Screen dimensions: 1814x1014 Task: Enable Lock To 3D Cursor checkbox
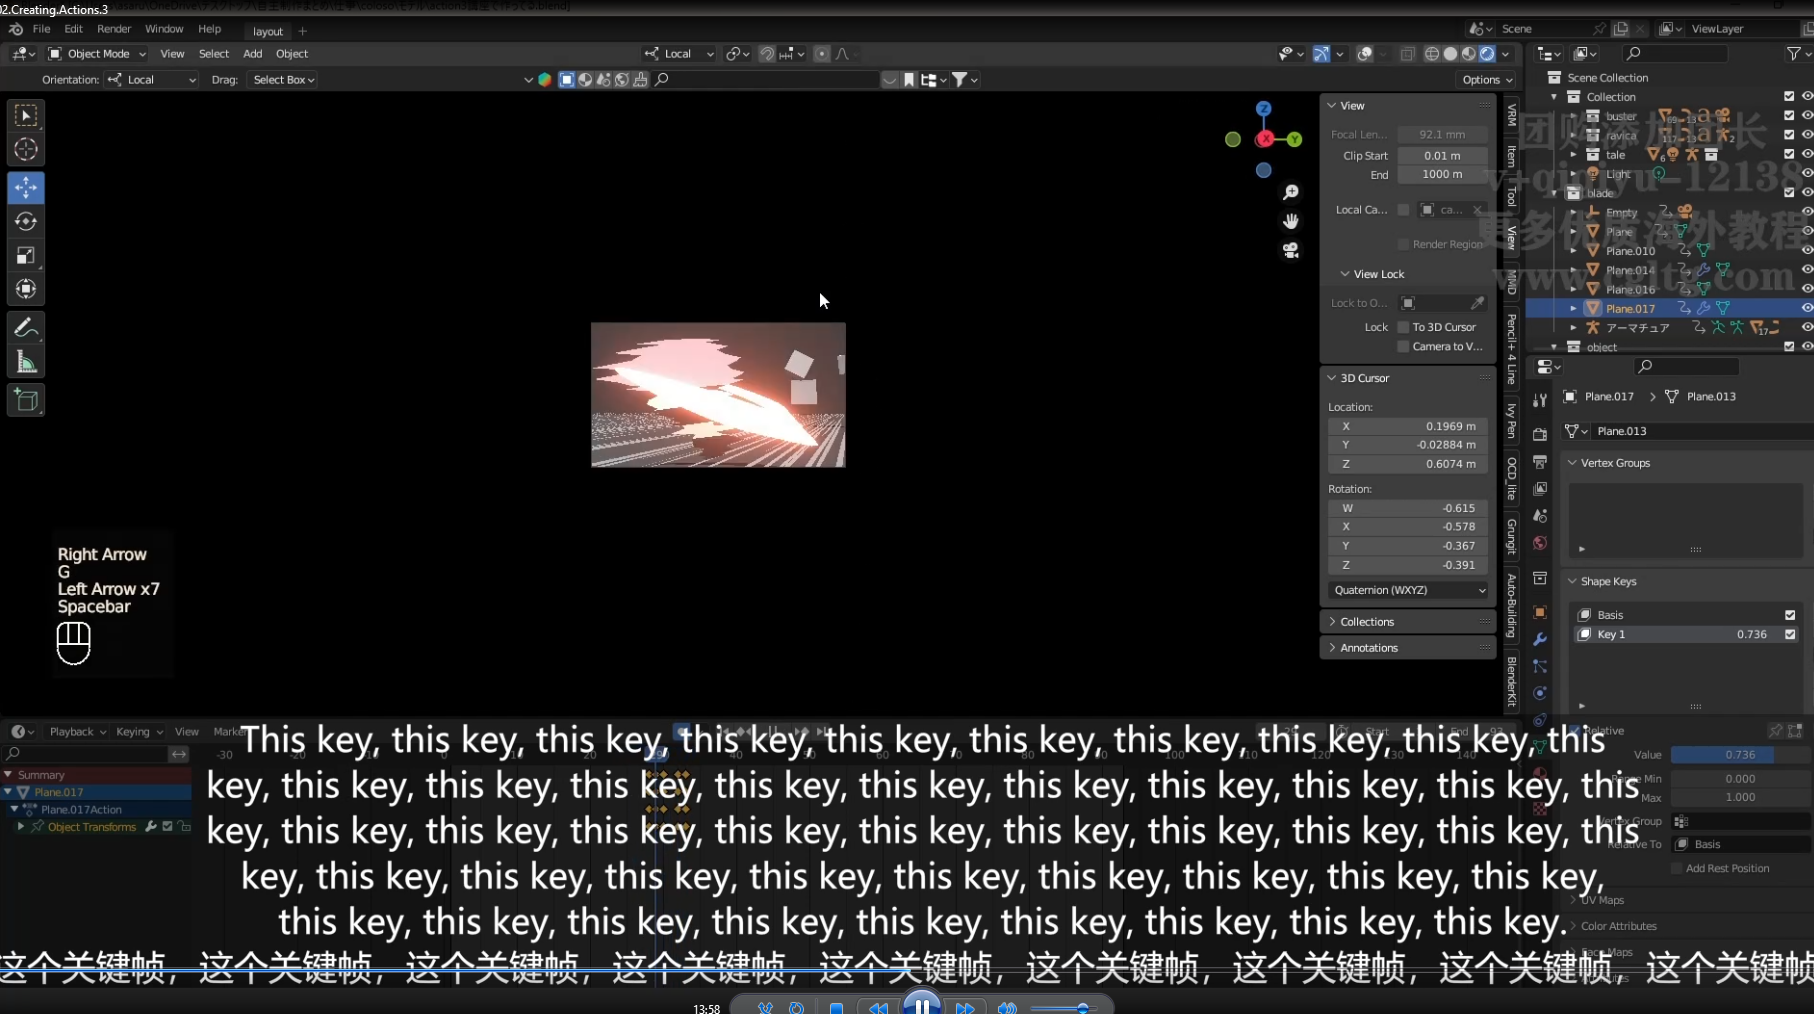pyautogui.click(x=1403, y=327)
